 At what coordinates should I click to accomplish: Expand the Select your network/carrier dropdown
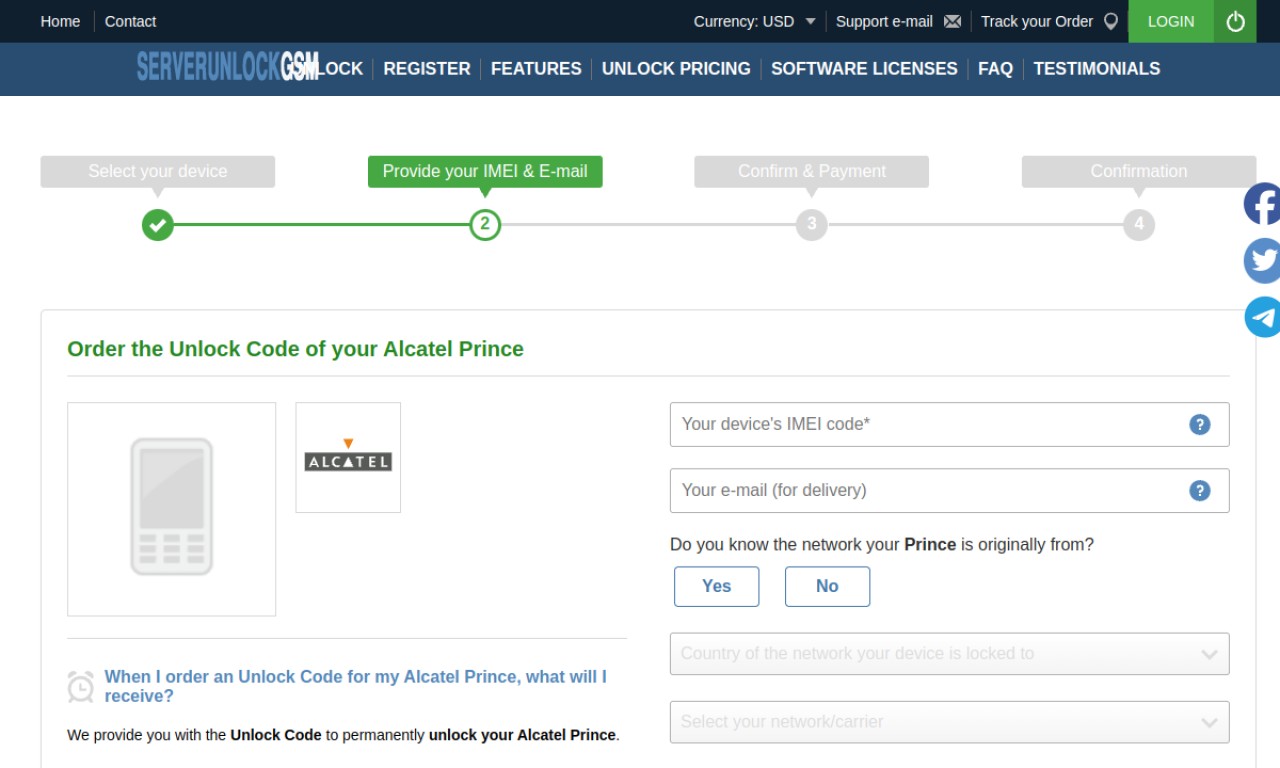[949, 722]
